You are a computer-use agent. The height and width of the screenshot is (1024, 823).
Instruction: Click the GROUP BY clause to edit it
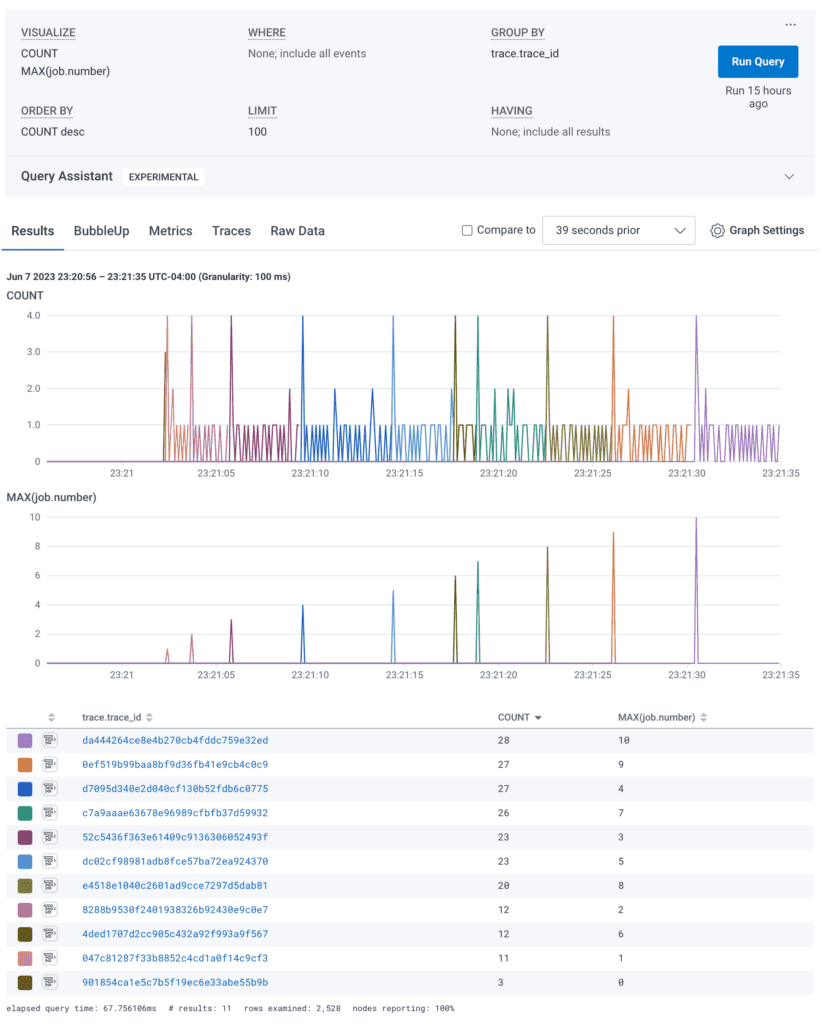pos(517,32)
